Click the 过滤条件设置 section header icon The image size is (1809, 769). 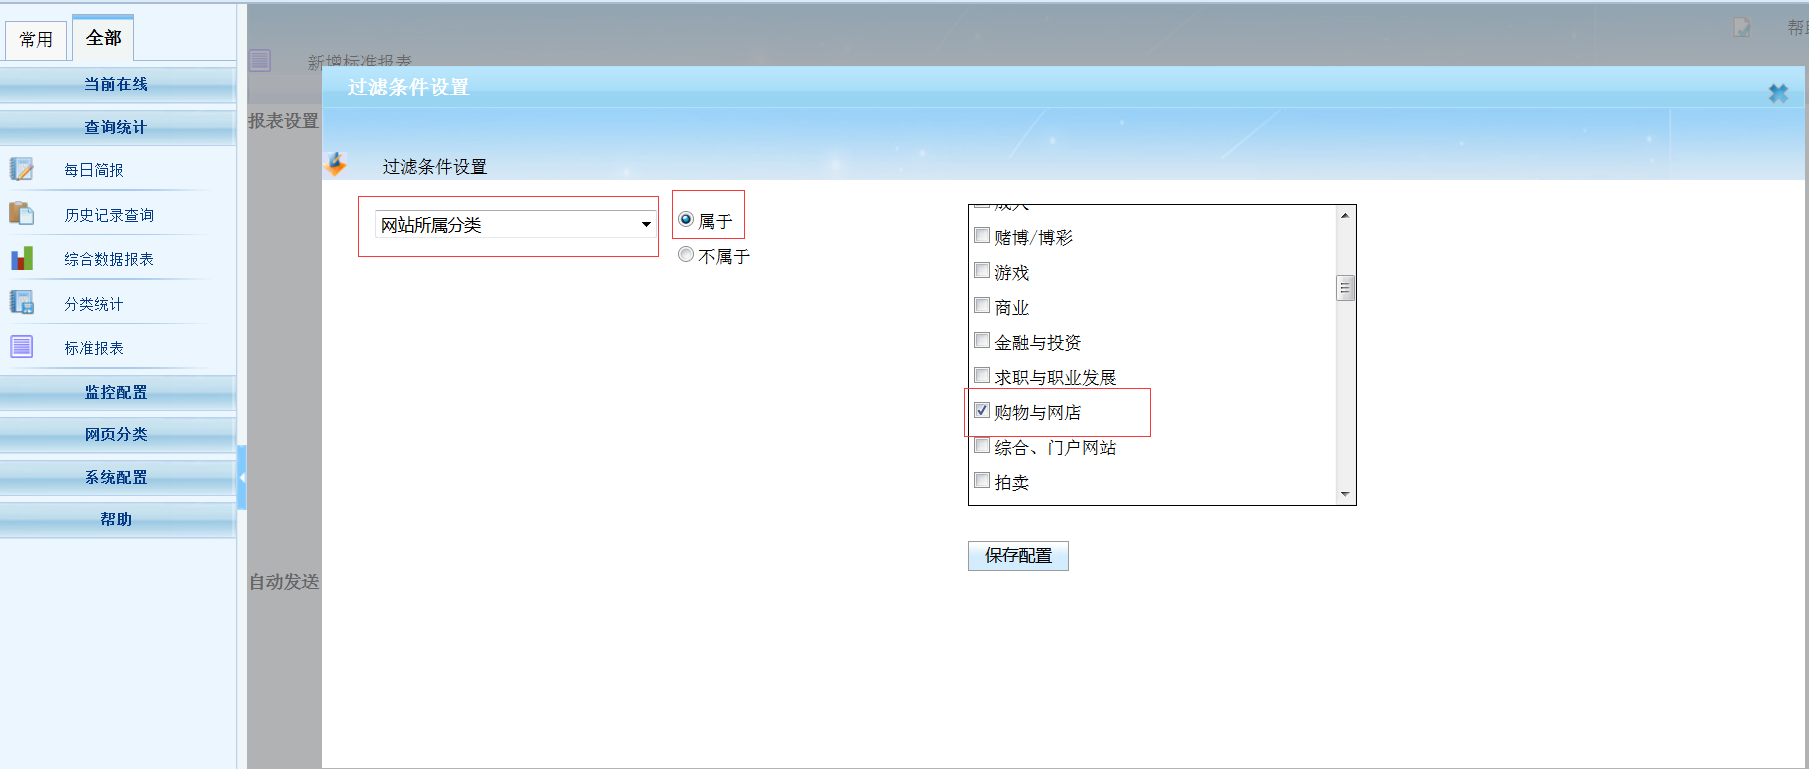point(337,164)
